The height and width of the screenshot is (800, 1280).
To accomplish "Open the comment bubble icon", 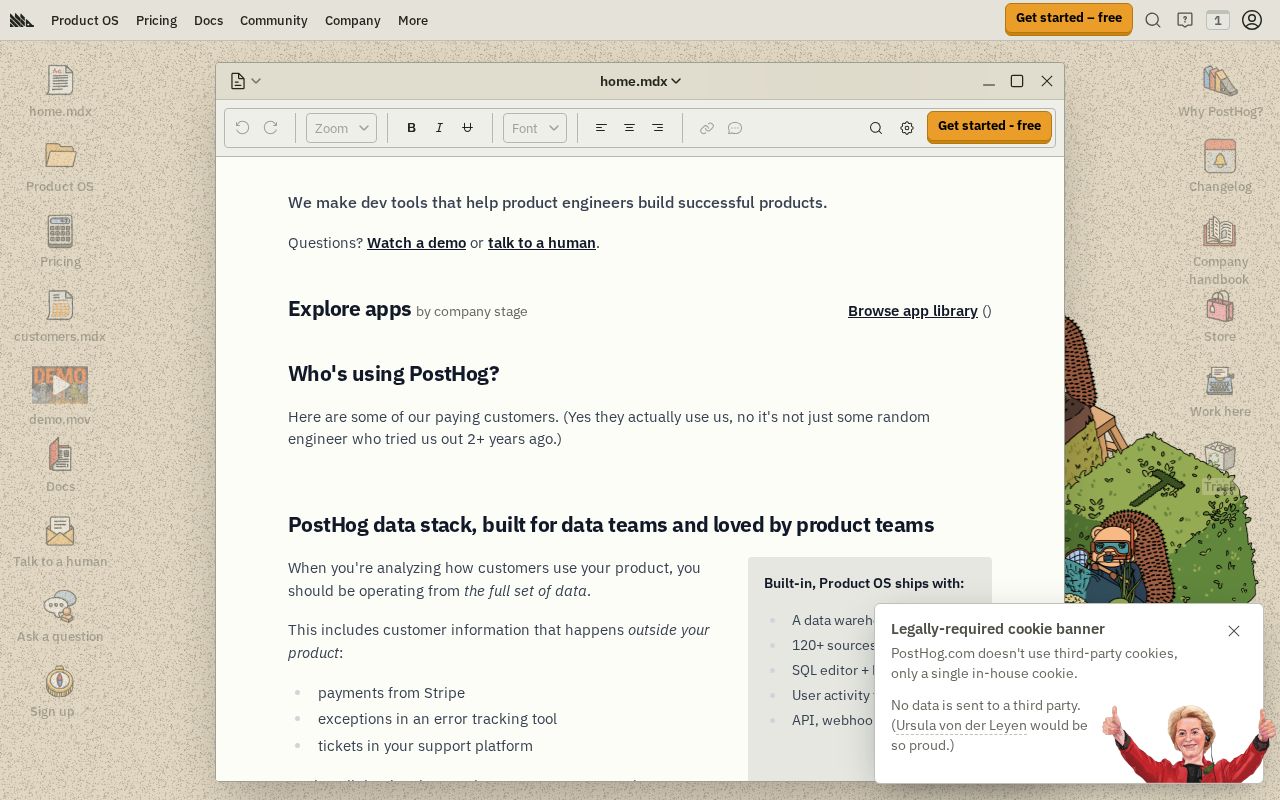I will (735, 128).
